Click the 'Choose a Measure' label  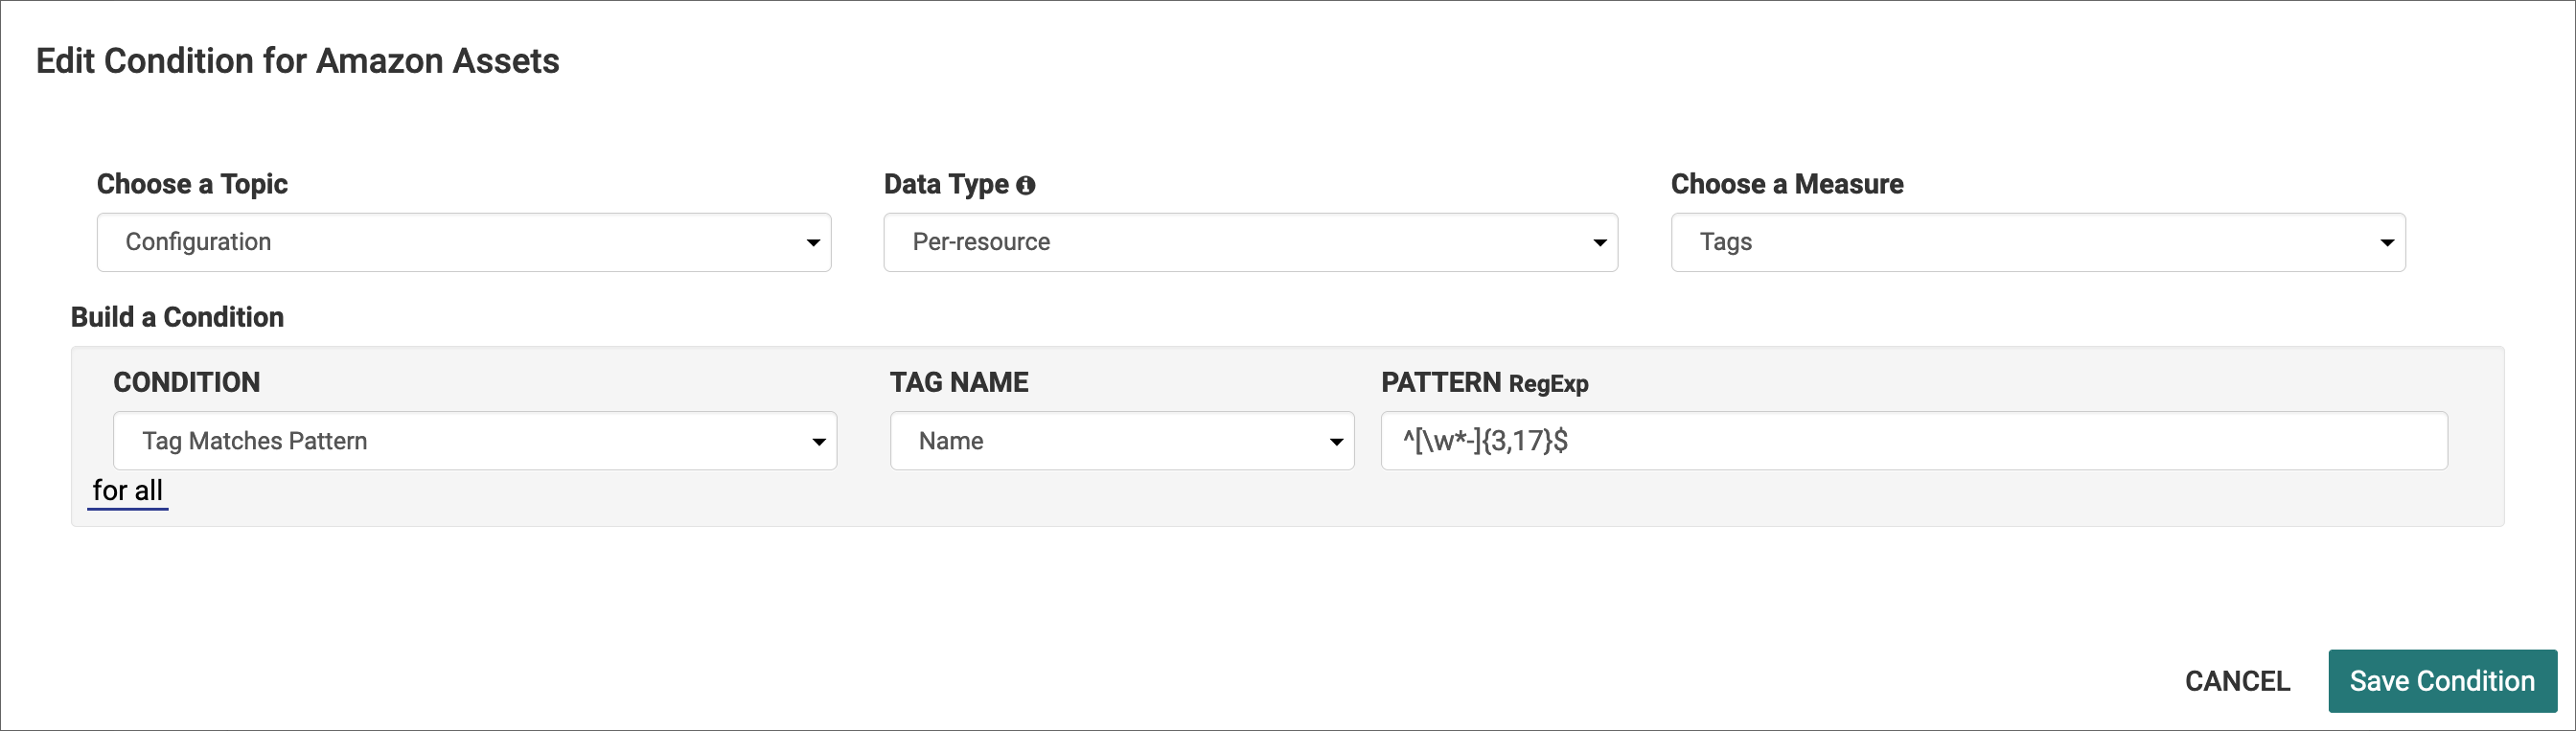1786,184
